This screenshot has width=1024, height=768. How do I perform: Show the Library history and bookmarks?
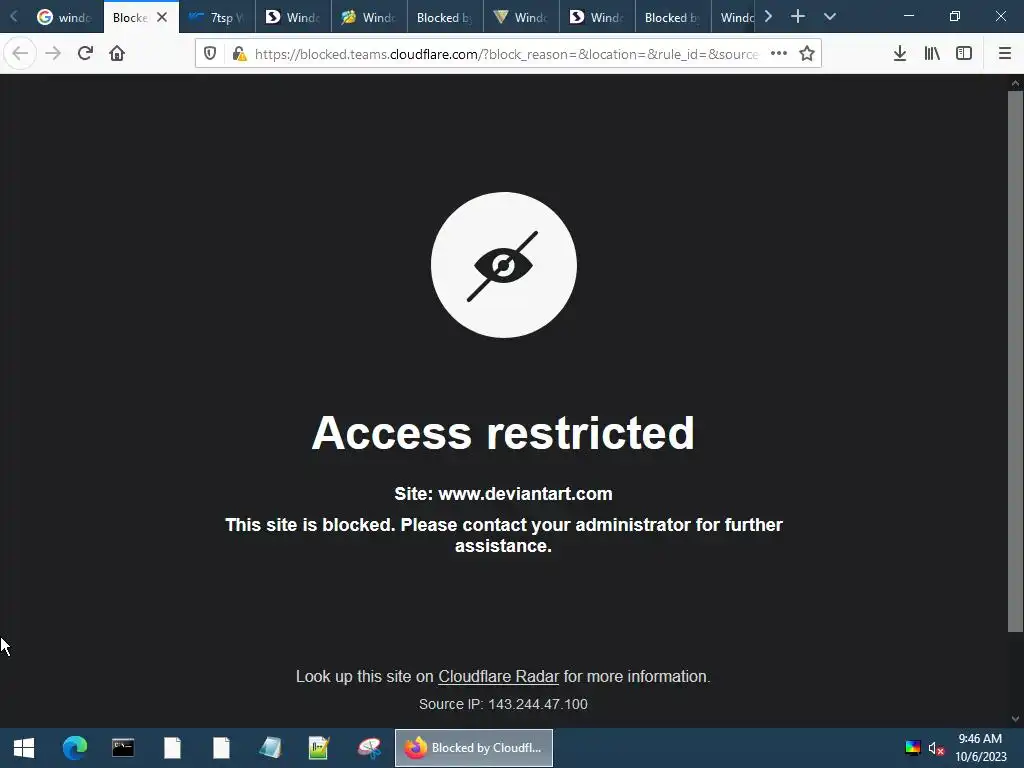[932, 54]
